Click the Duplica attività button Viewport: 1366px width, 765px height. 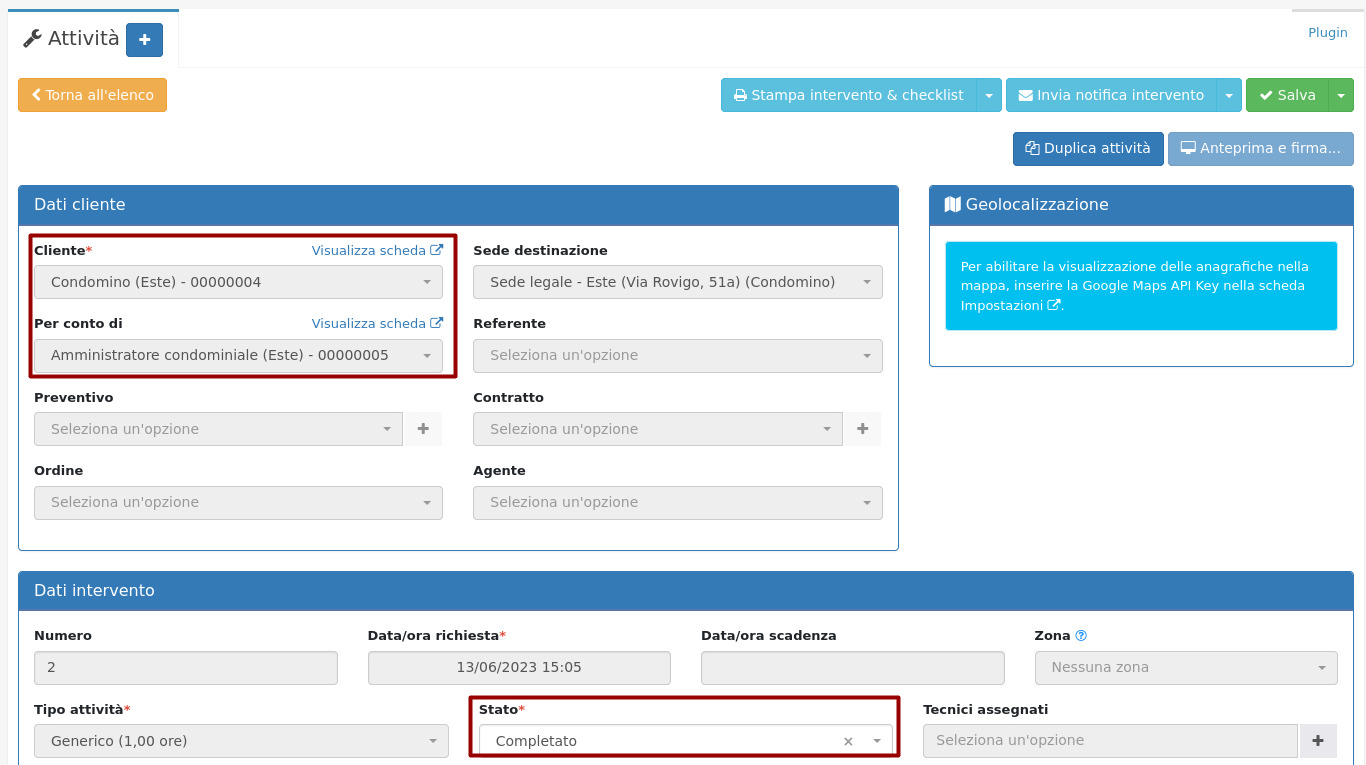pos(1088,149)
